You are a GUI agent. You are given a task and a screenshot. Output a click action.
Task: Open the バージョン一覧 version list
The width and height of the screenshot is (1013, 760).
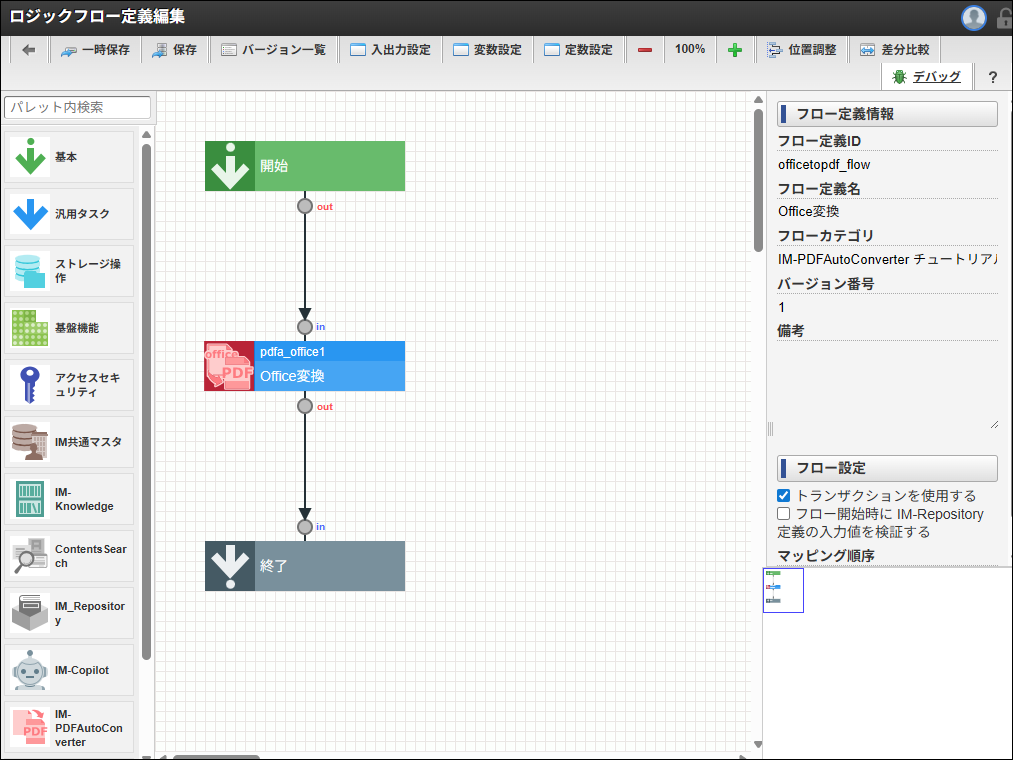point(273,50)
